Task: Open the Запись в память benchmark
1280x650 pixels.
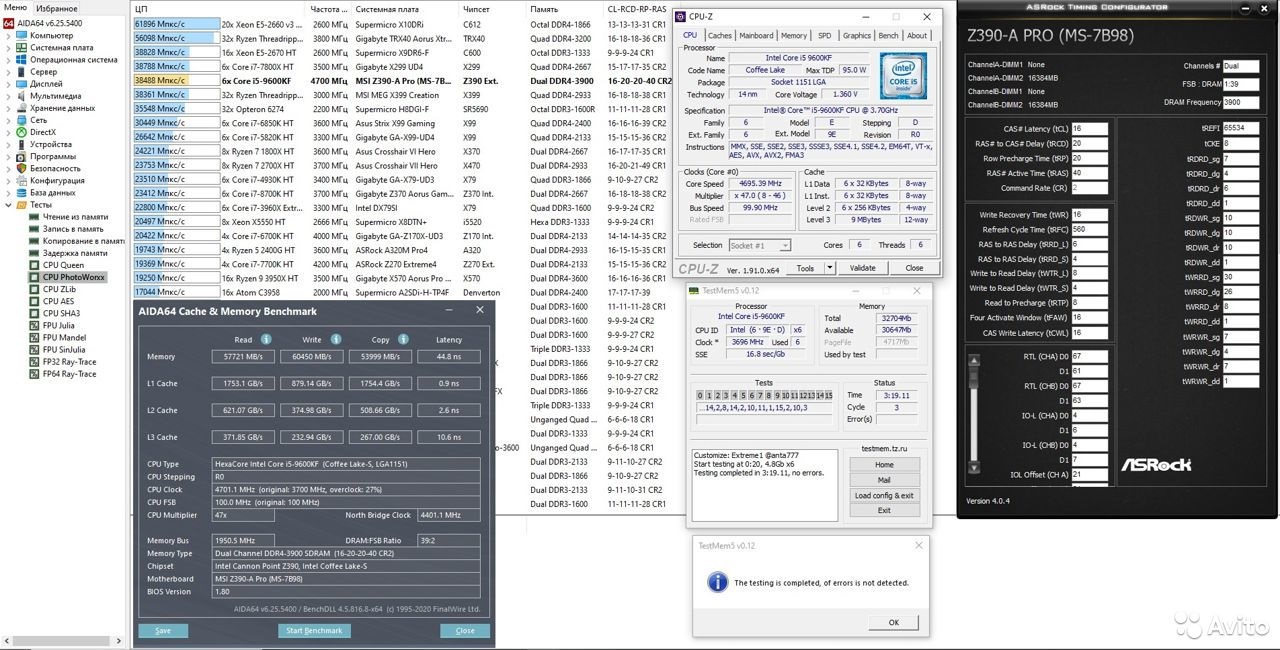Action: [66, 229]
